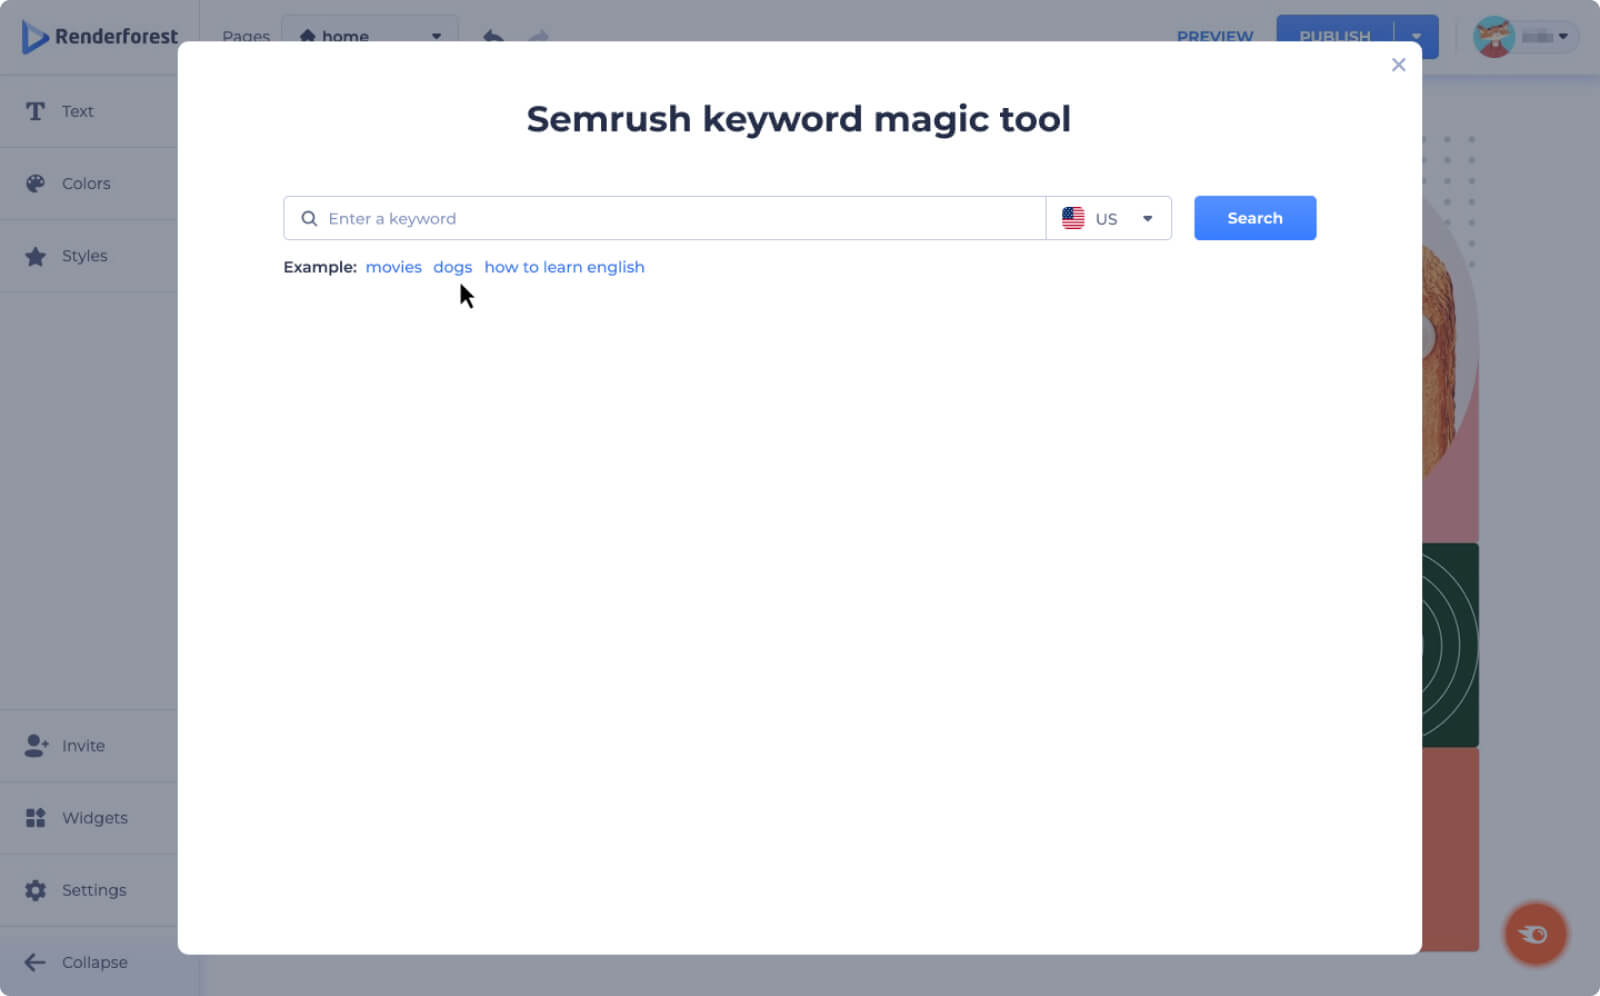Click the undo arrow in toolbar
The width and height of the screenshot is (1600, 996).
point(493,36)
